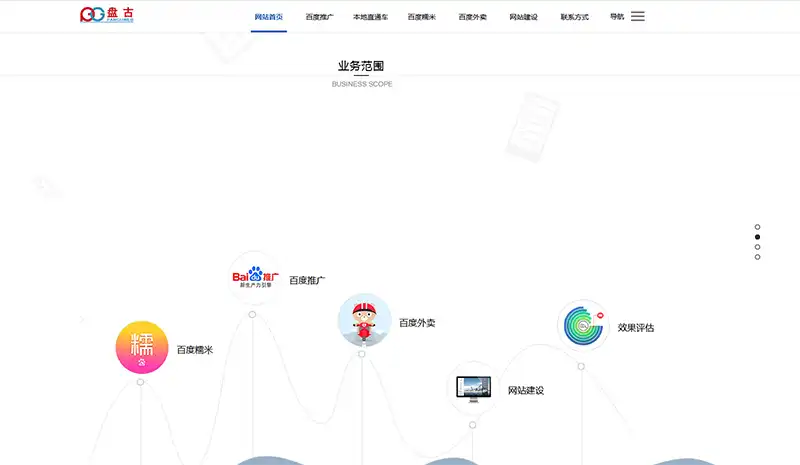
Task: Click the effect evaluation circular chart icon
Action: point(582,326)
